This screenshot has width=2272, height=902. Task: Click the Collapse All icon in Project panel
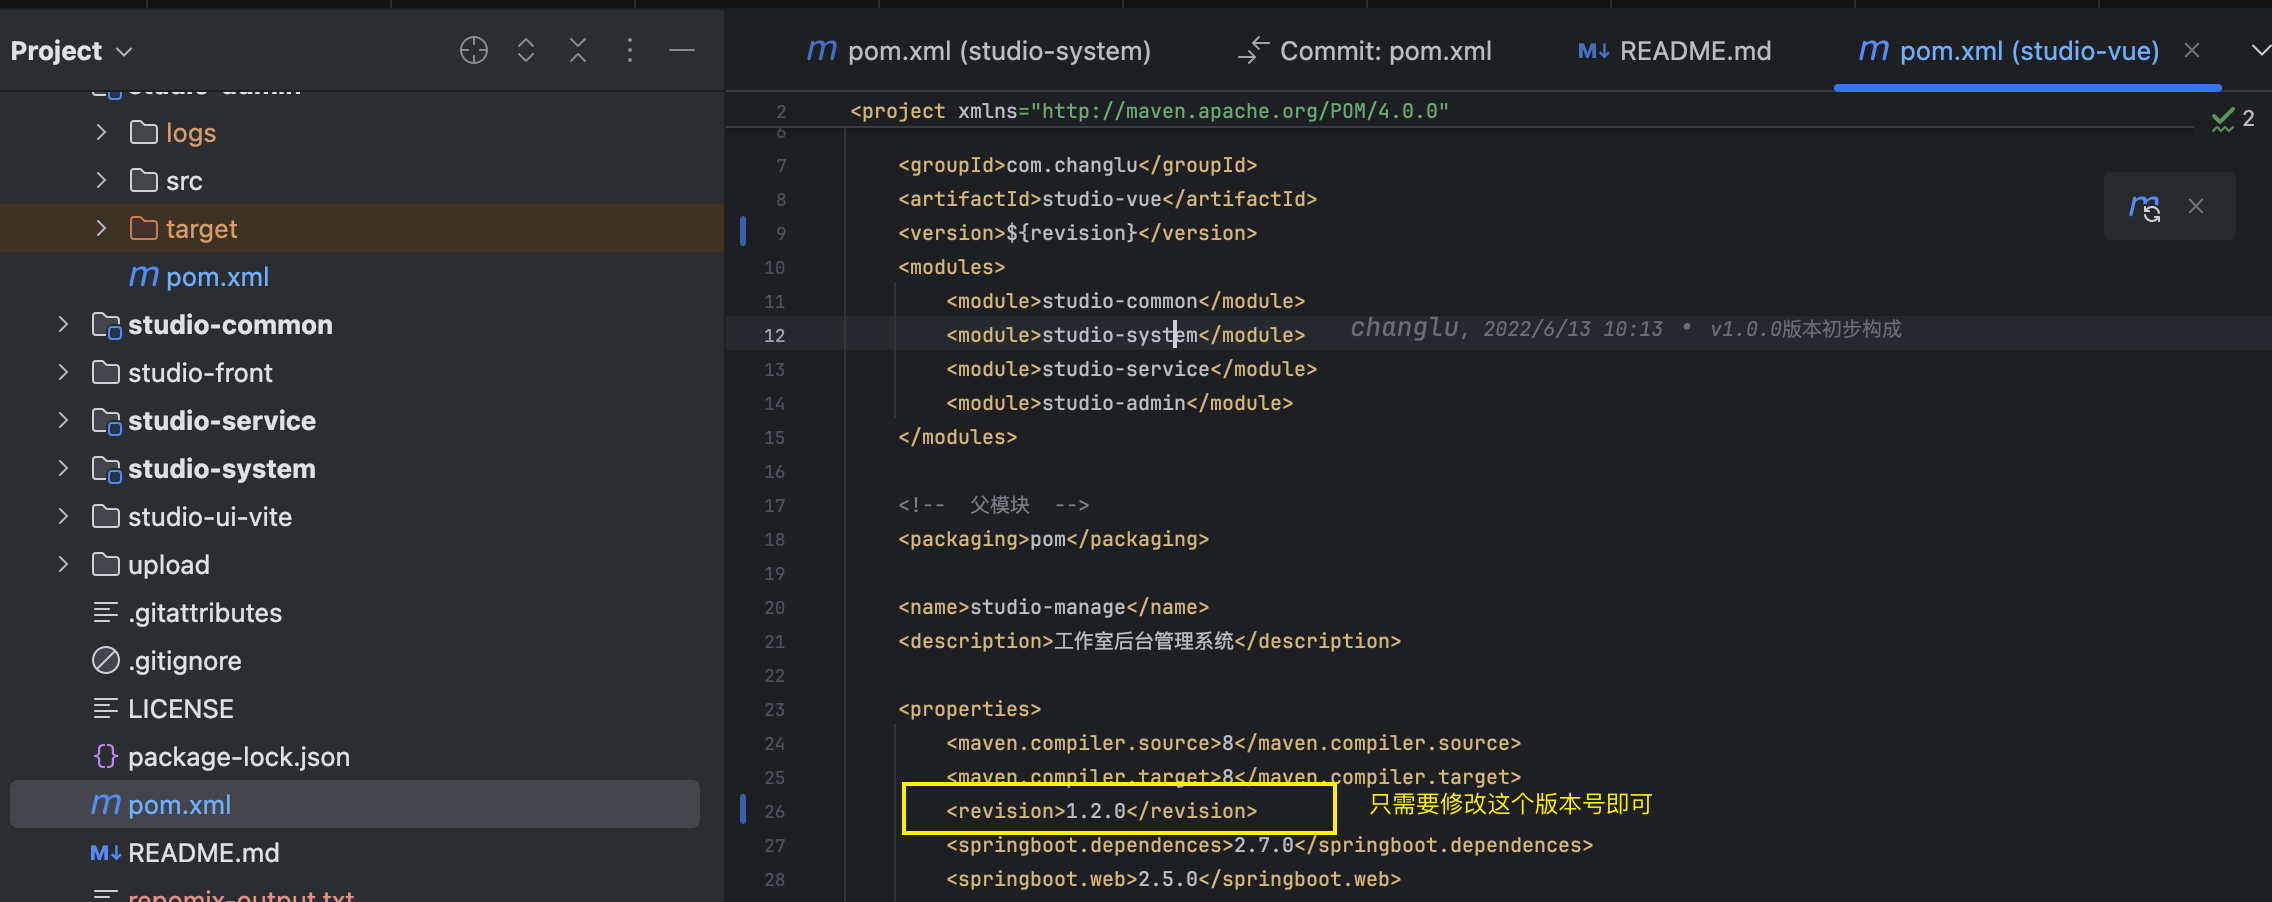[x=578, y=50]
